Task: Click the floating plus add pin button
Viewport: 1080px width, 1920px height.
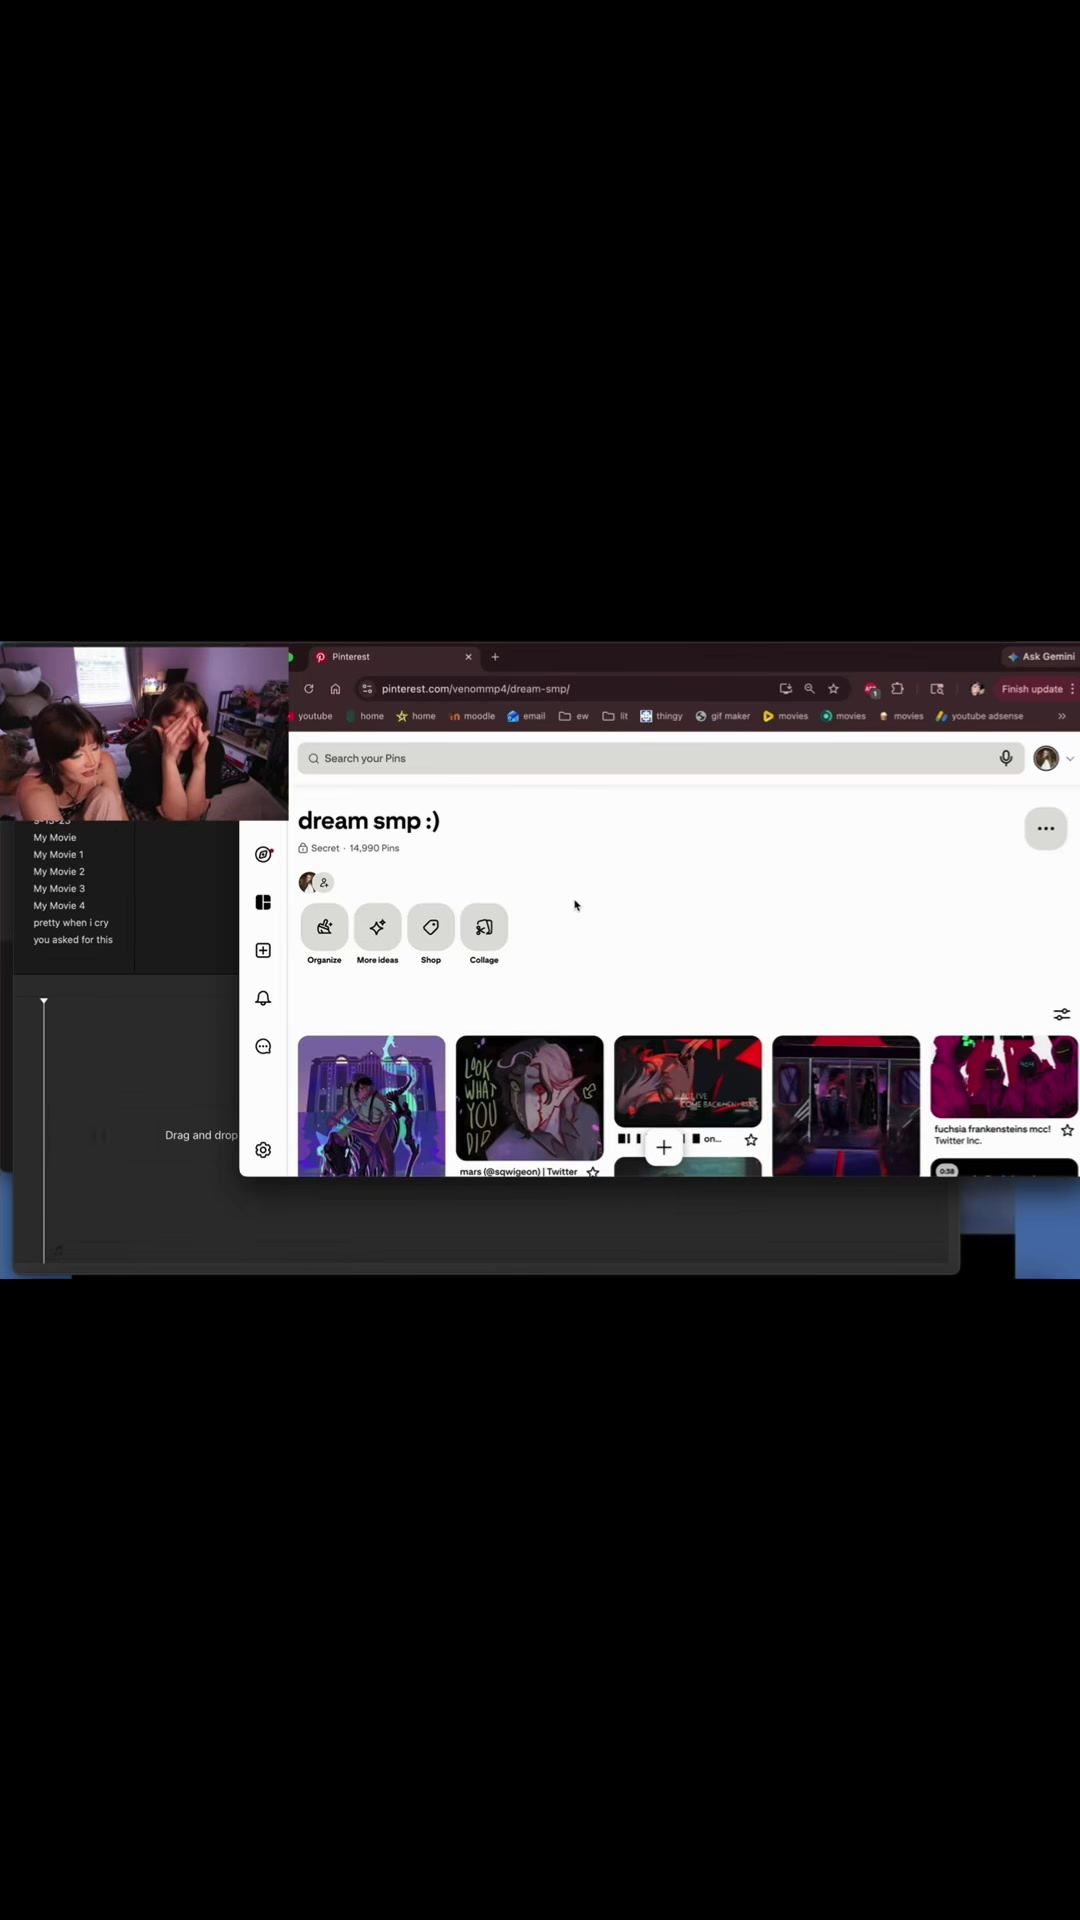Action: [x=664, y=1147]
